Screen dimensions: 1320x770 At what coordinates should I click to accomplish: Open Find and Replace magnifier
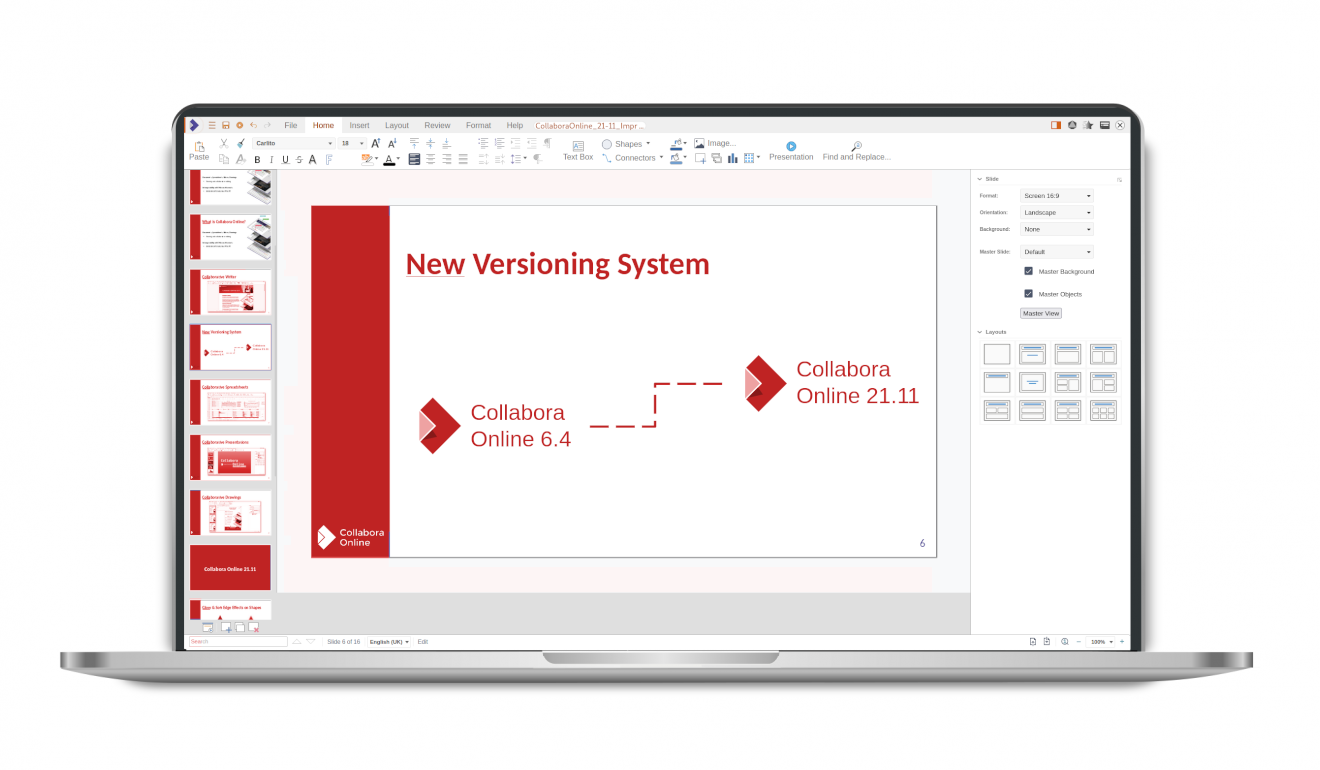[856, 146]
